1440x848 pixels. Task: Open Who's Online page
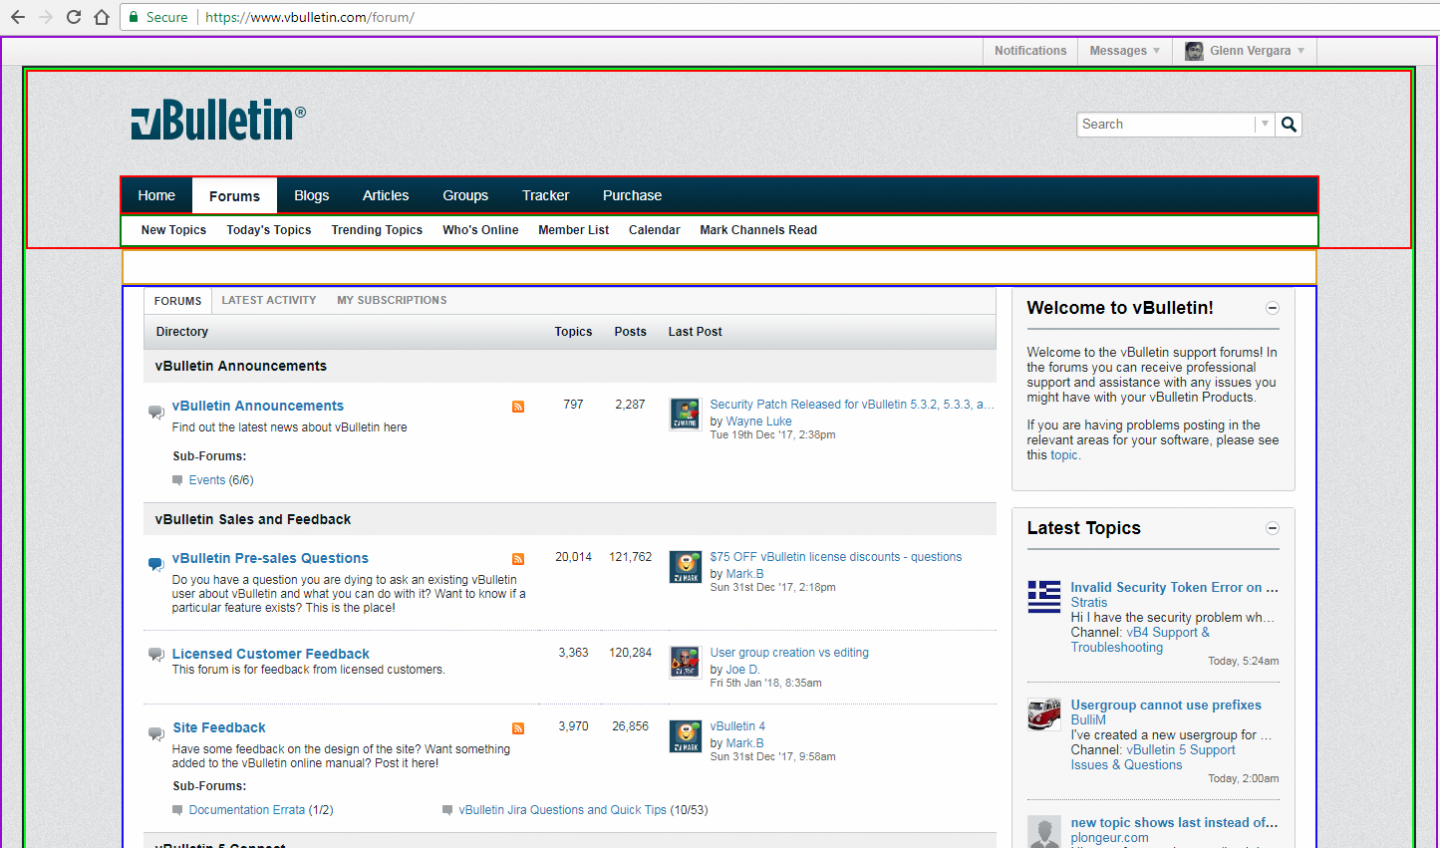point(481,230)
